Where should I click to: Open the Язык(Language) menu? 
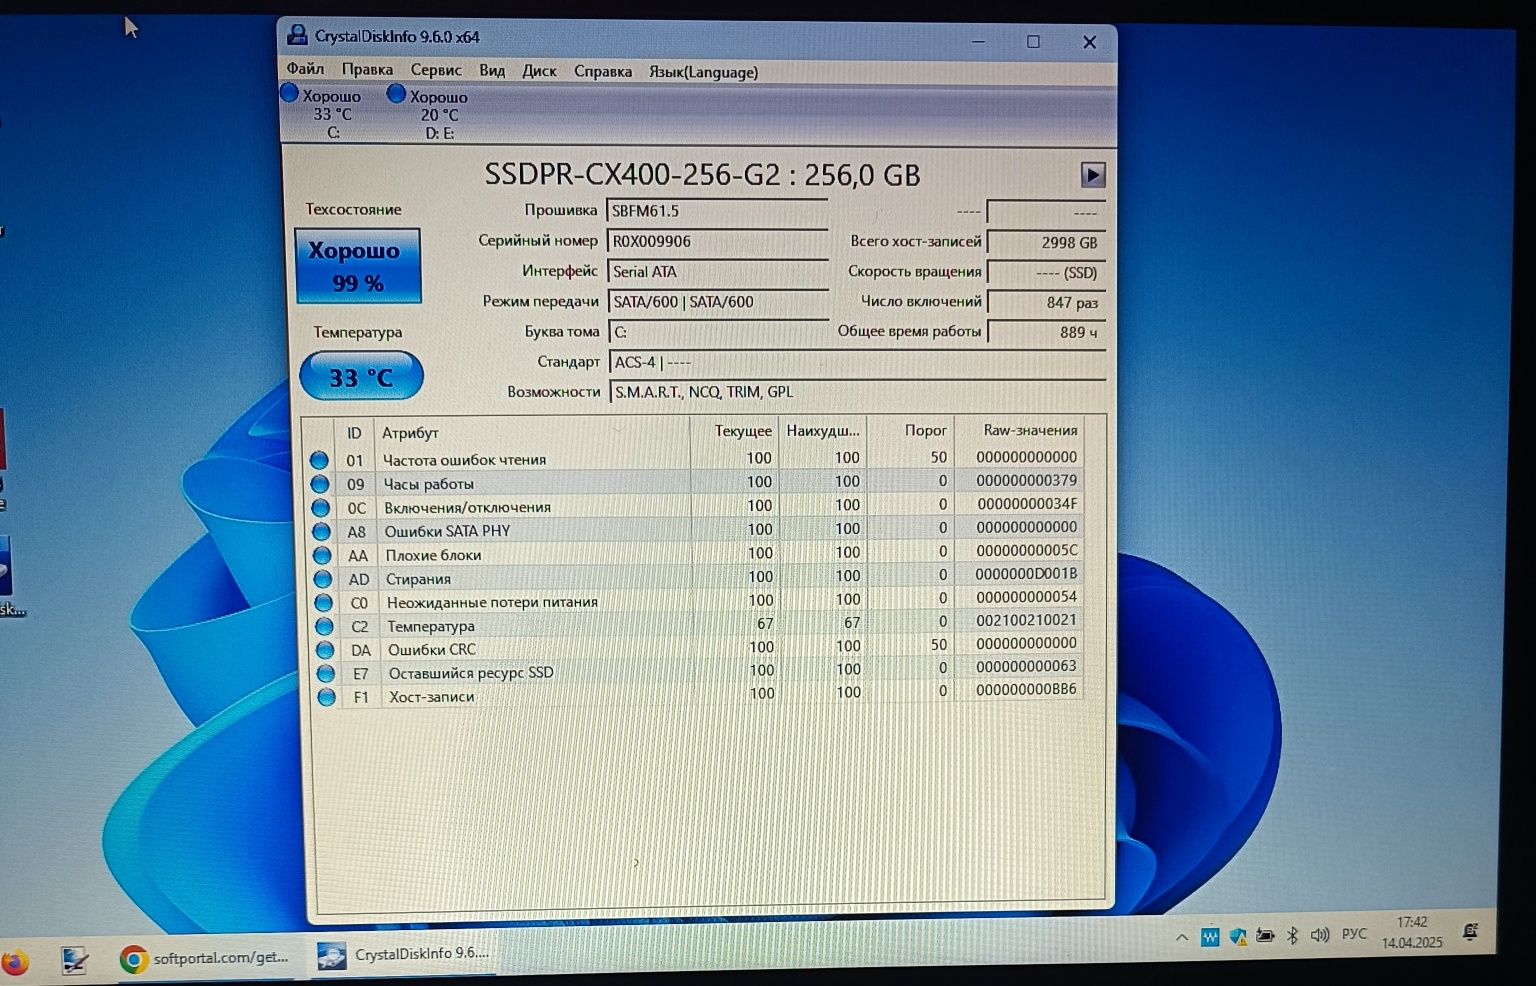point(703,72)
